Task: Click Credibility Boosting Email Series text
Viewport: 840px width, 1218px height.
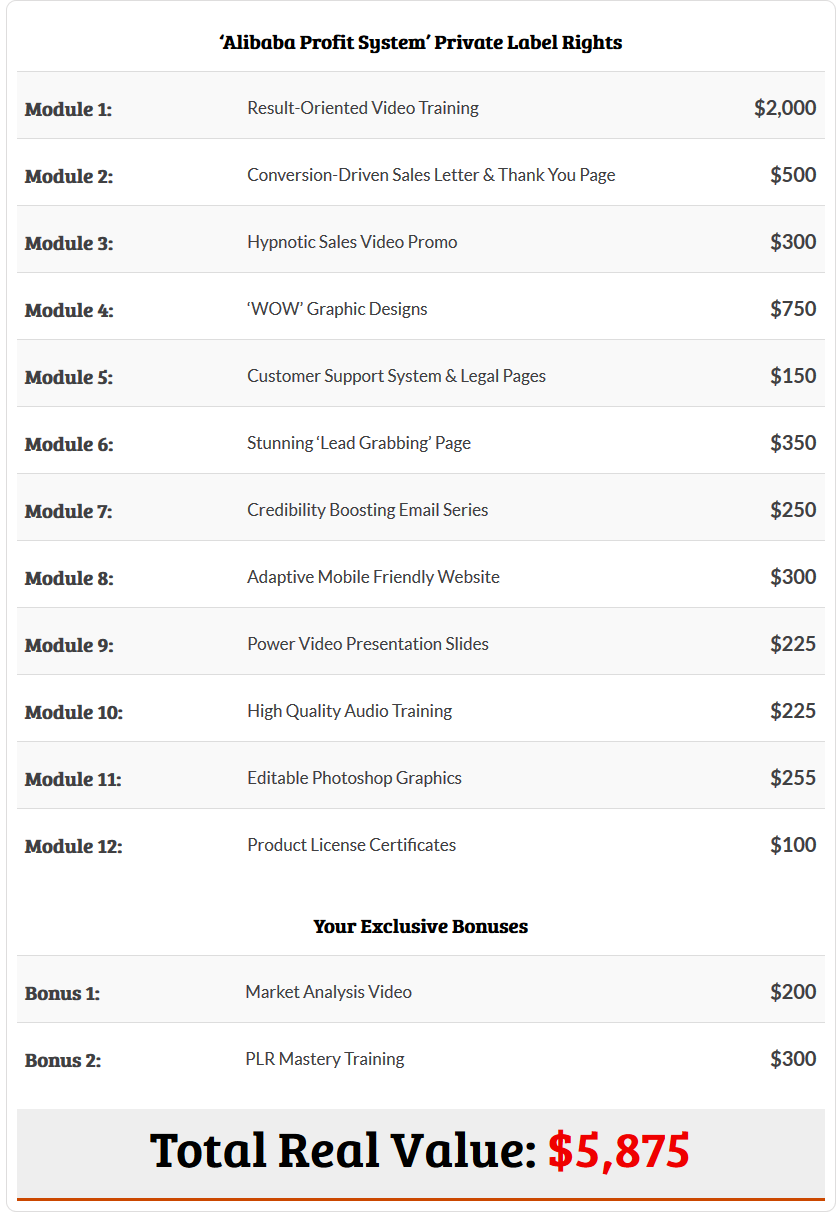Action: point(368,510)
